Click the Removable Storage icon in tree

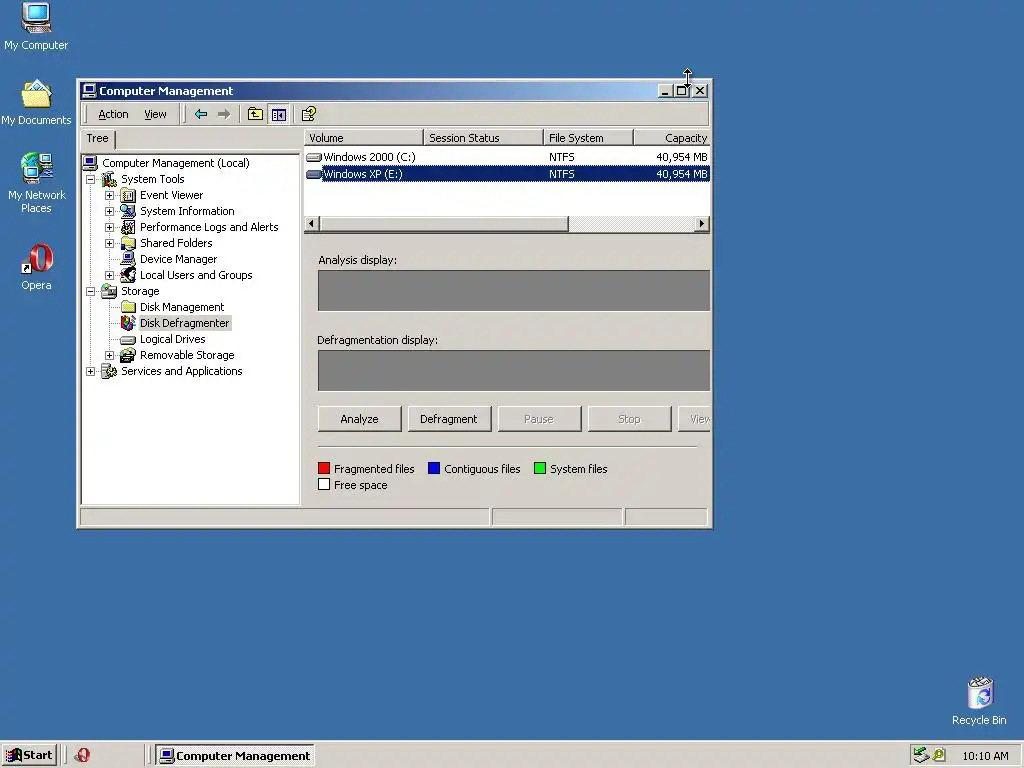coord(129,355)
